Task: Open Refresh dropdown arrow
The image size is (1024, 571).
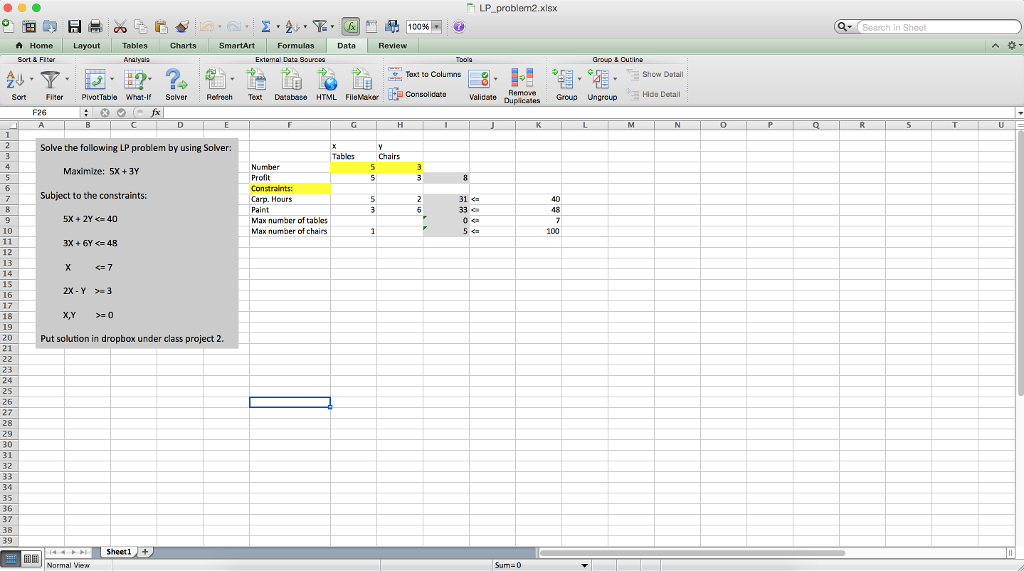Action: [x=232, y=80]
